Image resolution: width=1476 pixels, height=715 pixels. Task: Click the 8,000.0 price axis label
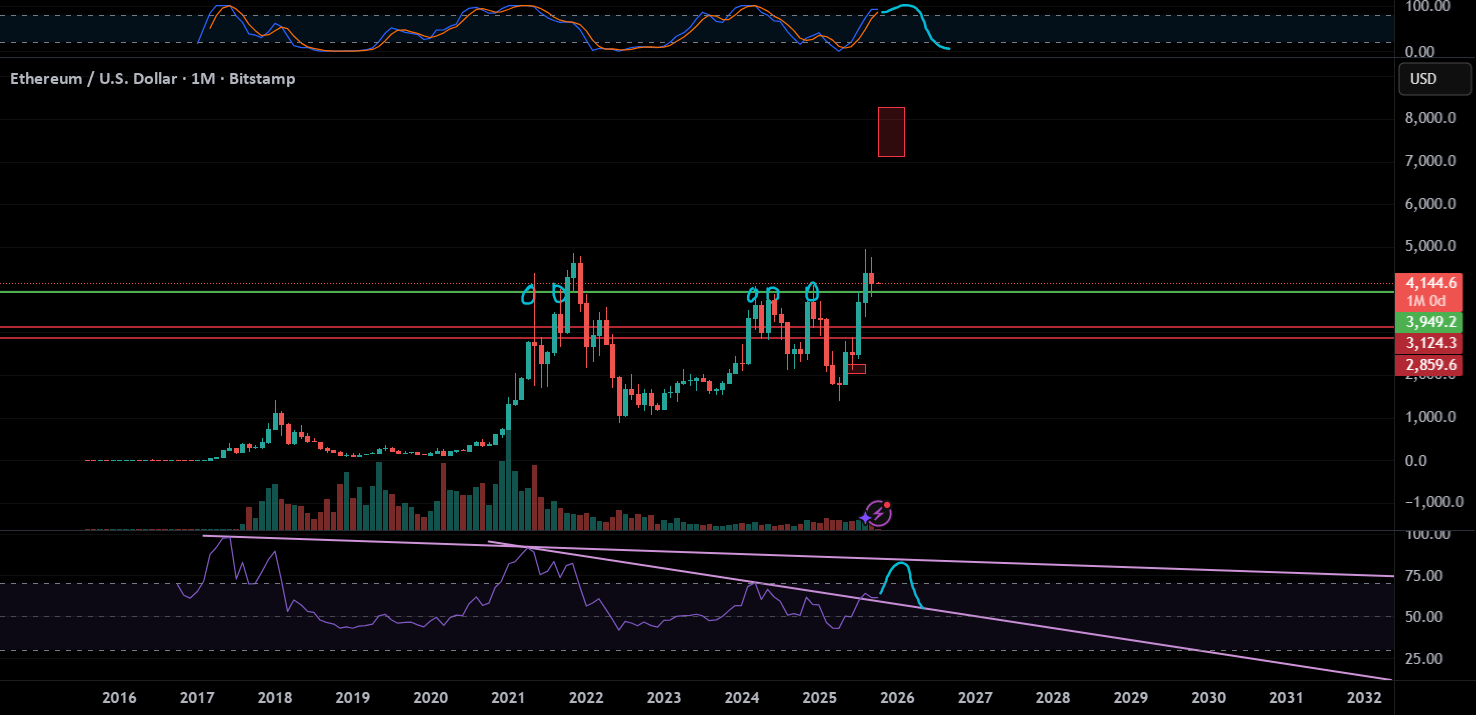[x=1429, y=118]
